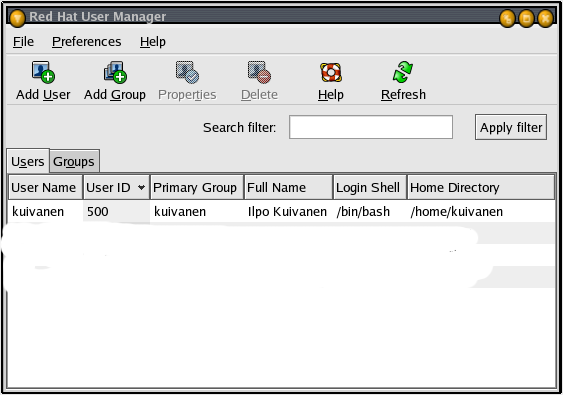563x395 pixels.
Task: Click the Add Group icon
Action: 115,72
